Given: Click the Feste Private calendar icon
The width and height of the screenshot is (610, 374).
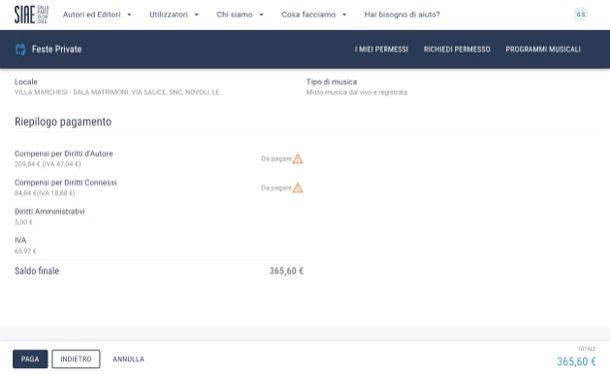Looking at the screenshot, I should point(21,49).
